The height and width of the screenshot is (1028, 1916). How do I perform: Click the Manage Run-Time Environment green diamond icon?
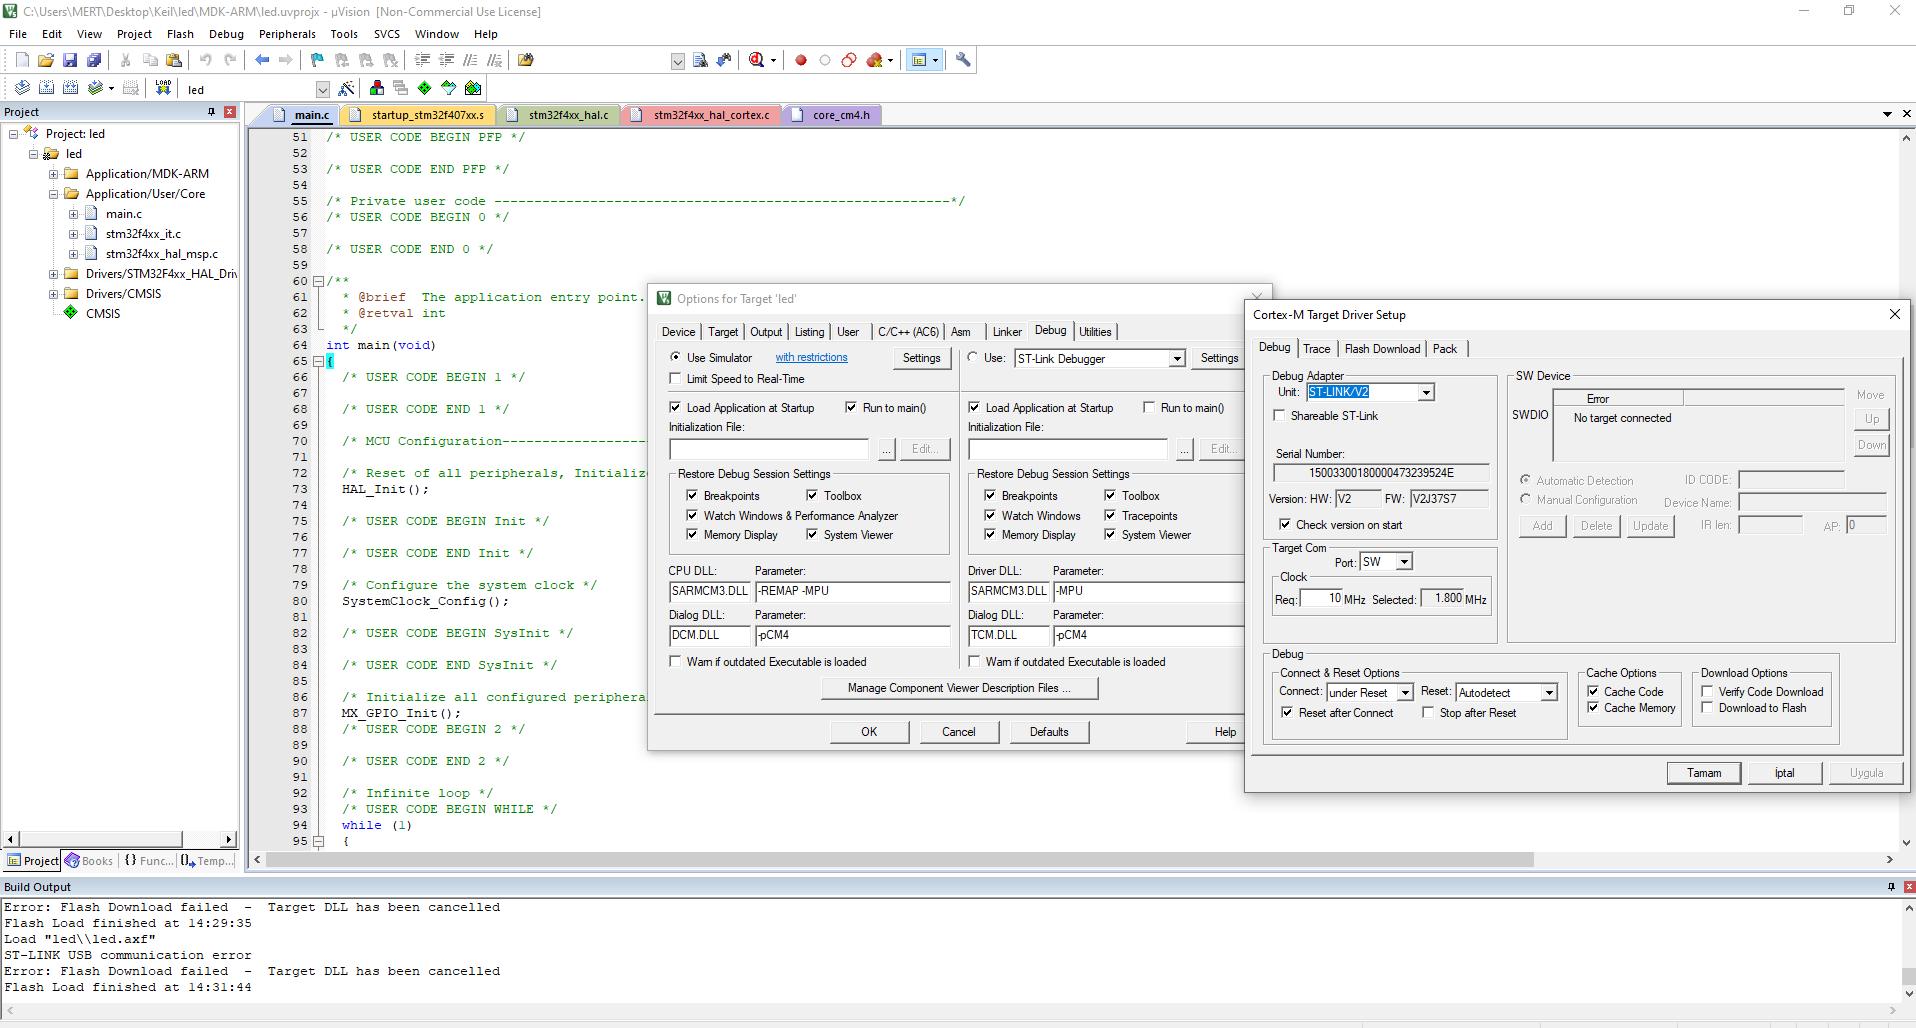[x=424, y=88]
